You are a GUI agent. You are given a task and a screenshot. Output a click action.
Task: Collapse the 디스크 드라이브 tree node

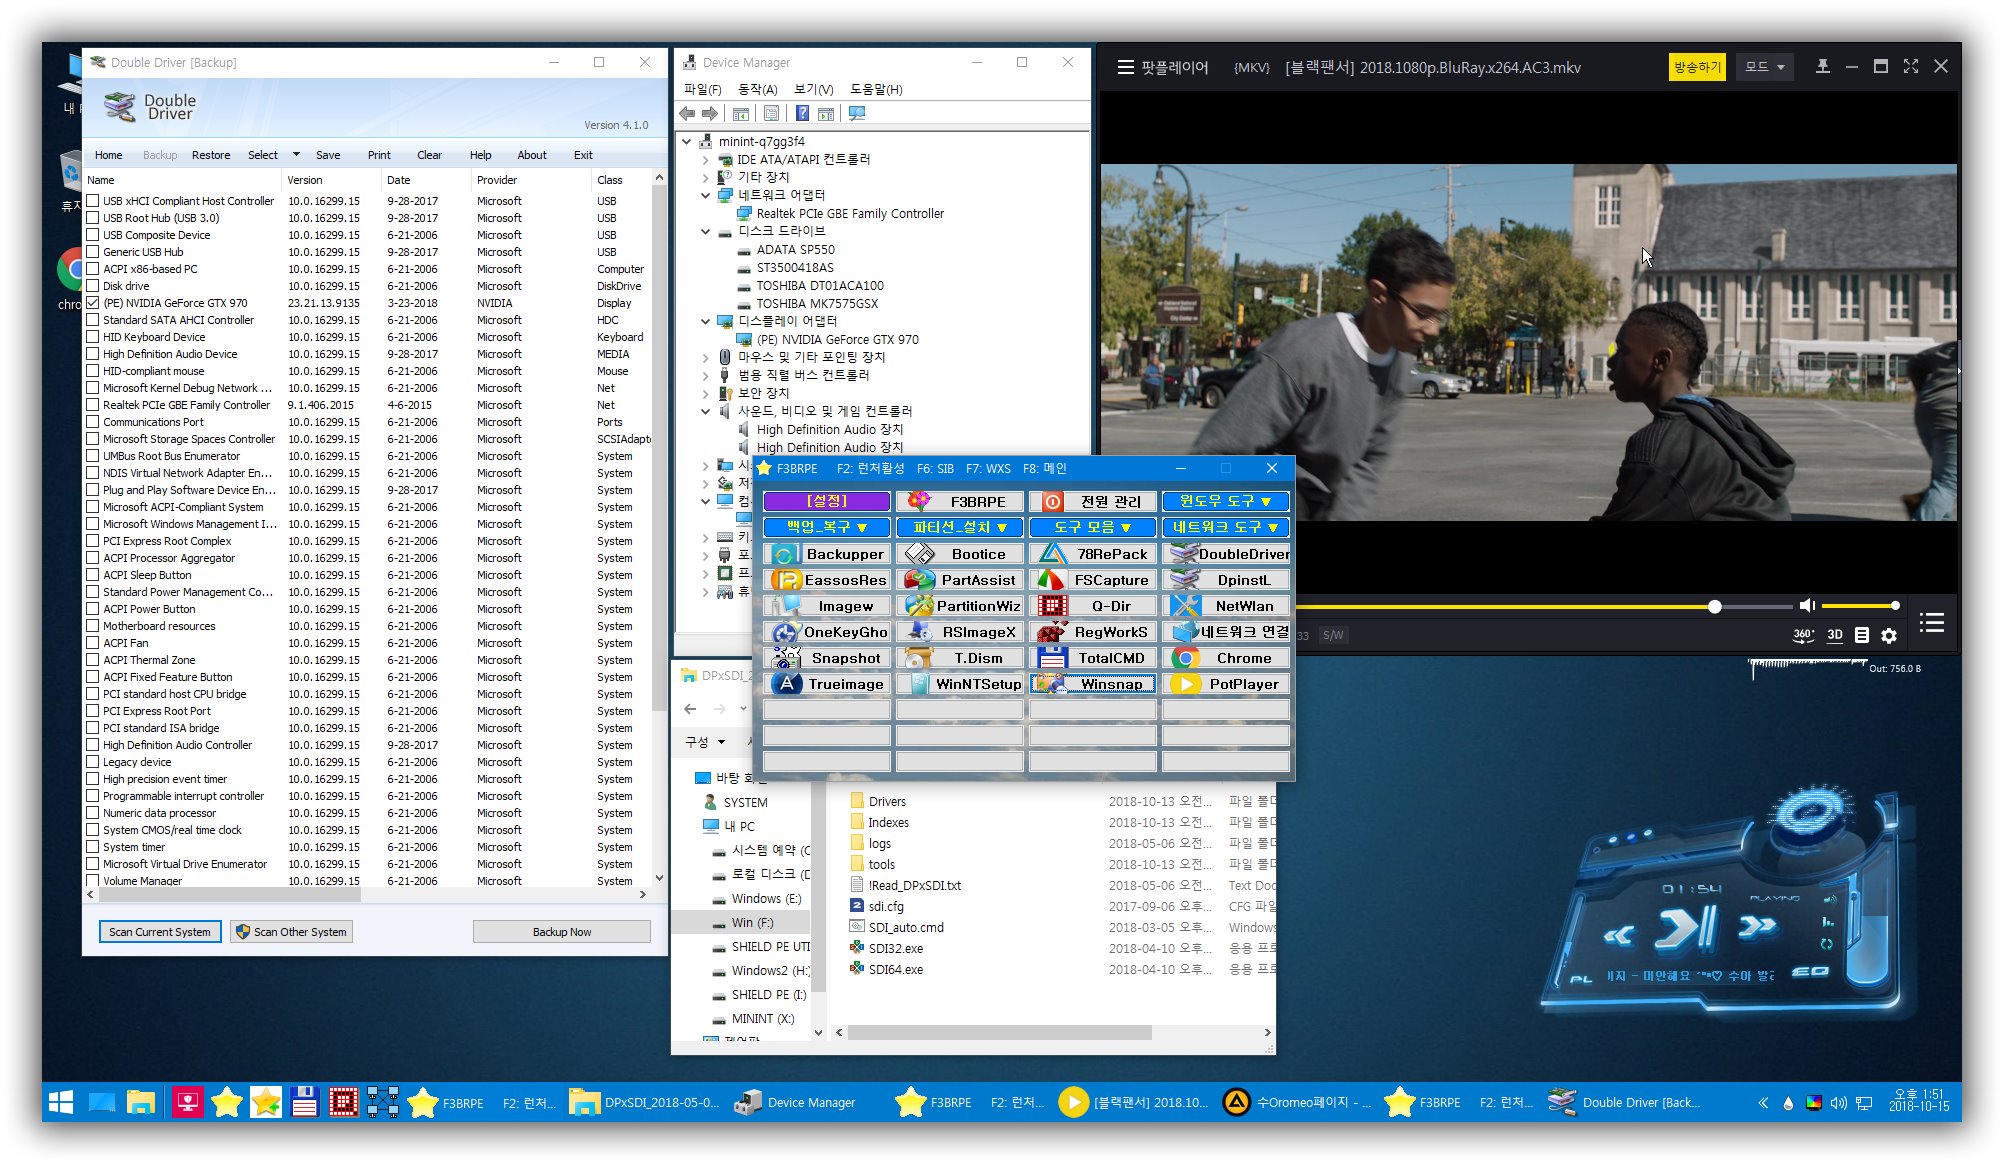(706, 231)
